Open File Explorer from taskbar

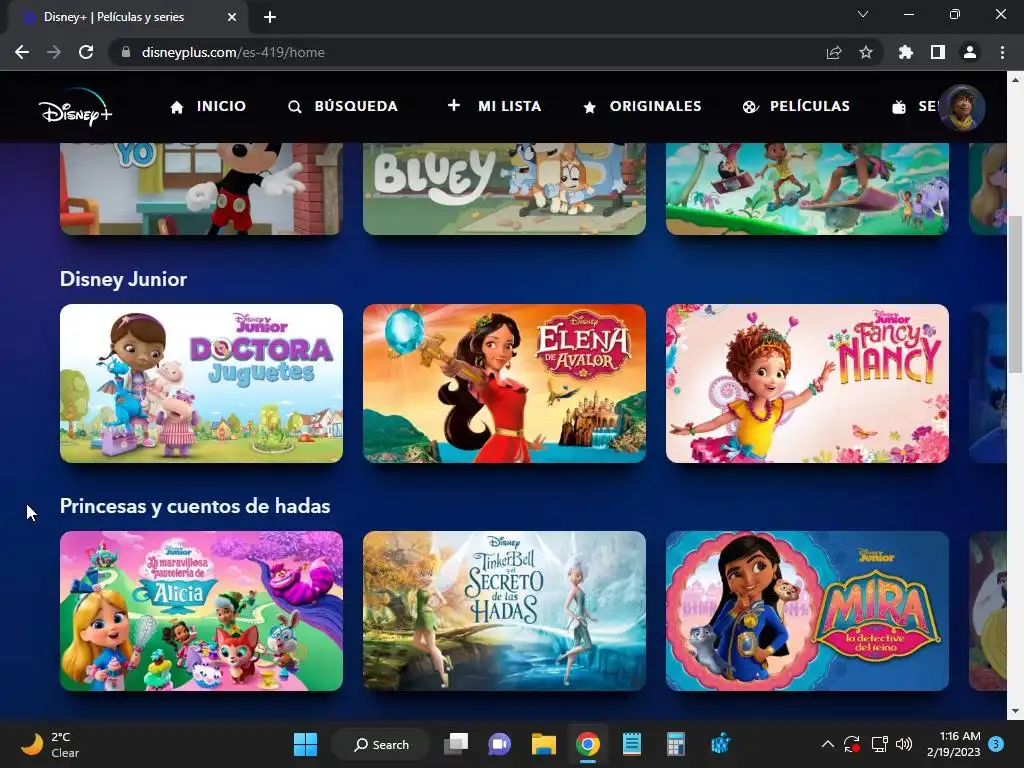coord(543,744)
